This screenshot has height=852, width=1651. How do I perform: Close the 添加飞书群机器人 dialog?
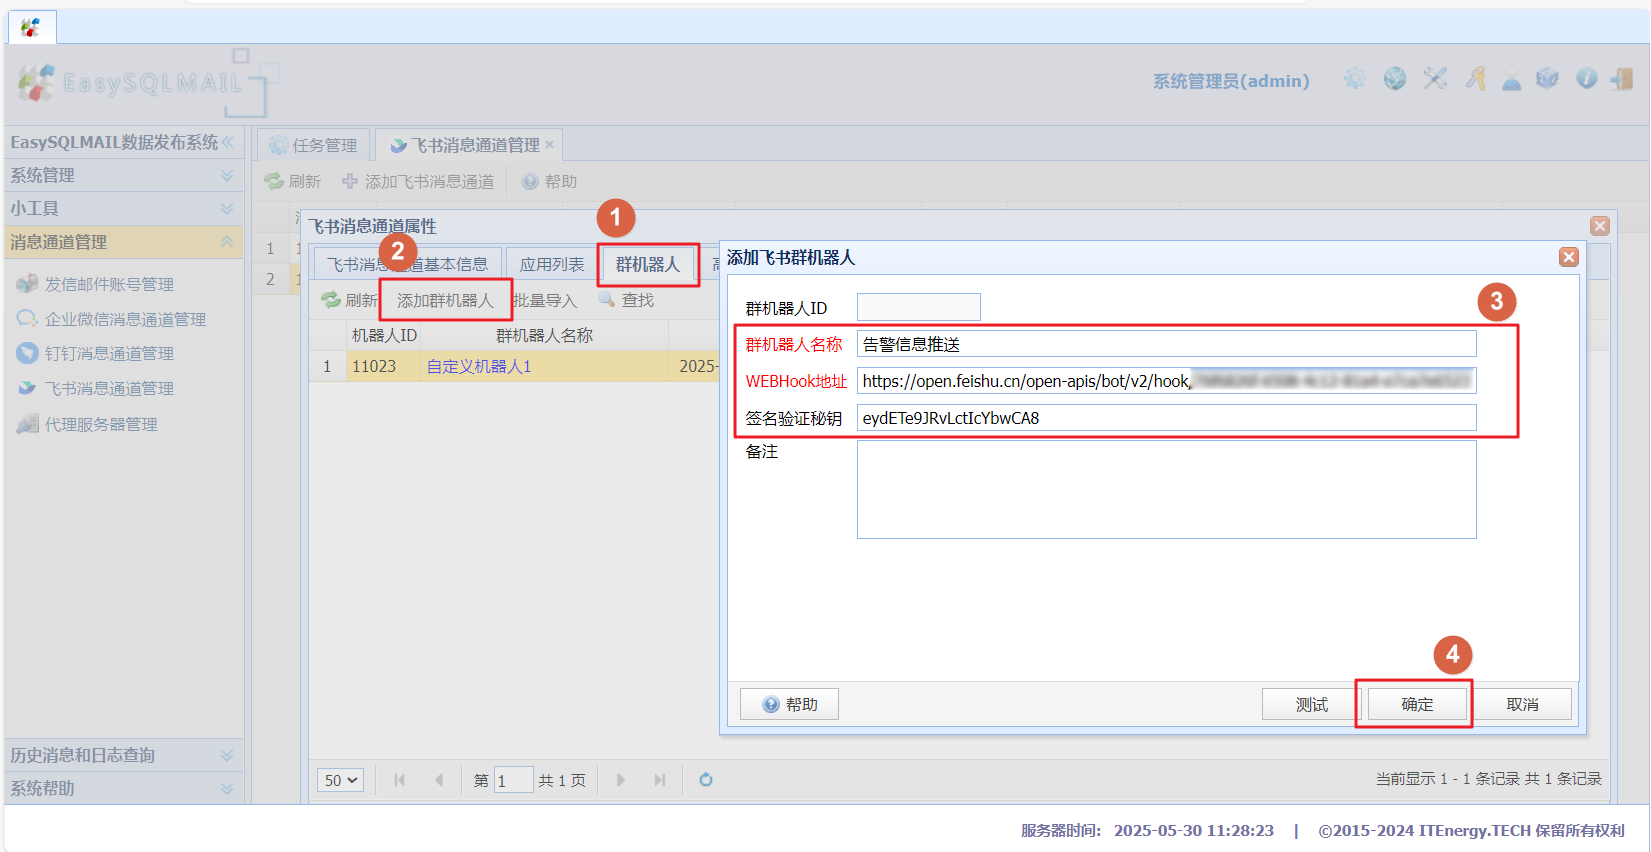(x=1568, y=257)
